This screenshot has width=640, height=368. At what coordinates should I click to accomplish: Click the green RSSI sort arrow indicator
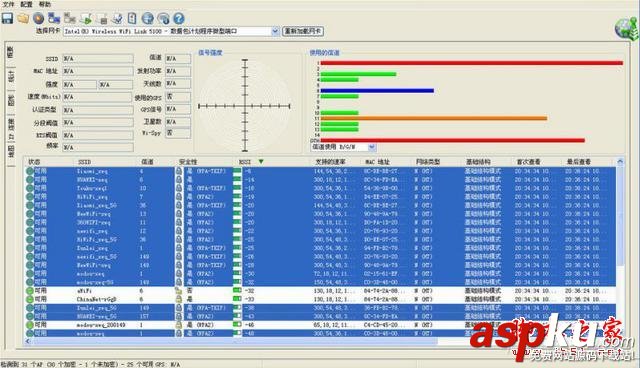(x=261, y=162)
